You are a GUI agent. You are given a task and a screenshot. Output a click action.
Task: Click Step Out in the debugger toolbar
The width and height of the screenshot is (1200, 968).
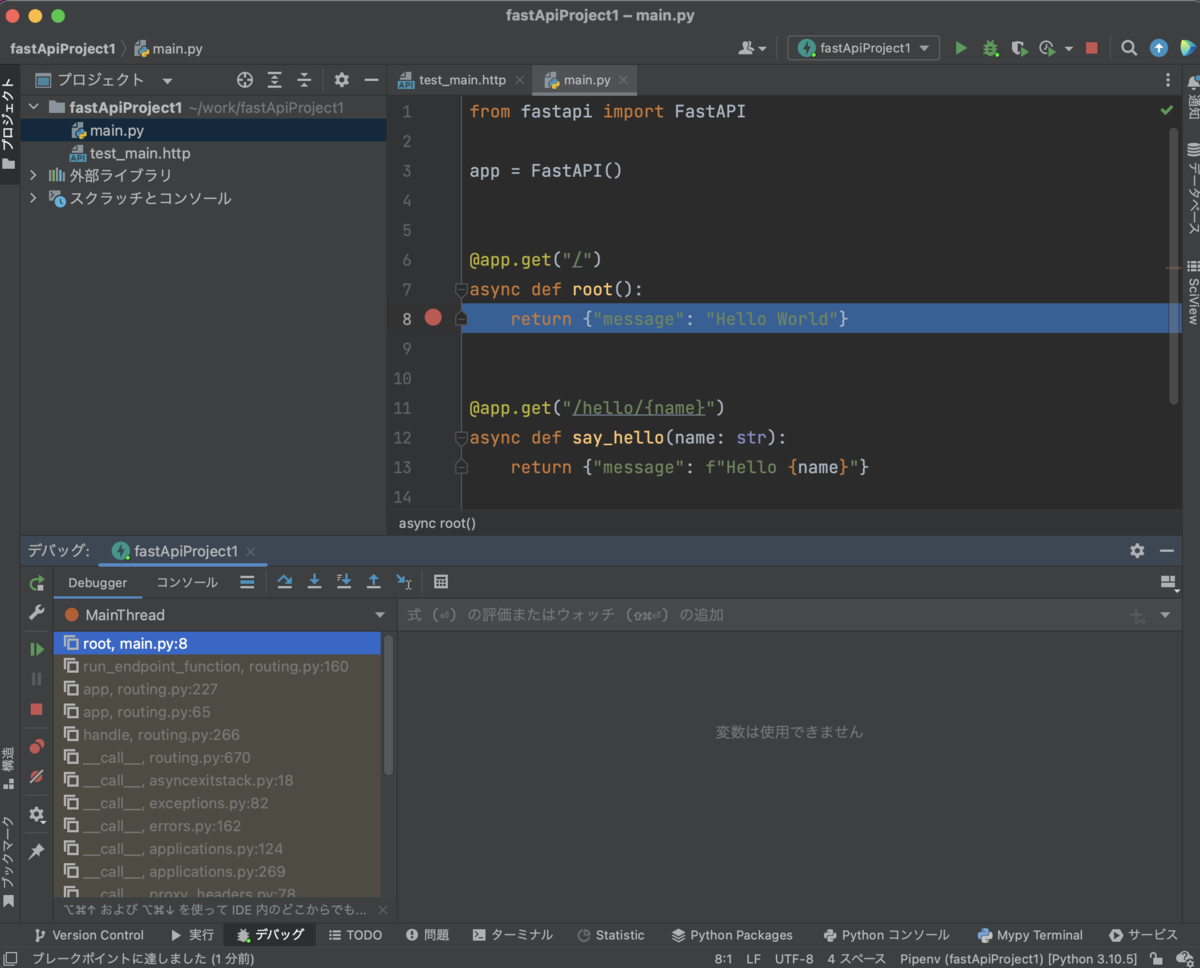tap(374, 582)
